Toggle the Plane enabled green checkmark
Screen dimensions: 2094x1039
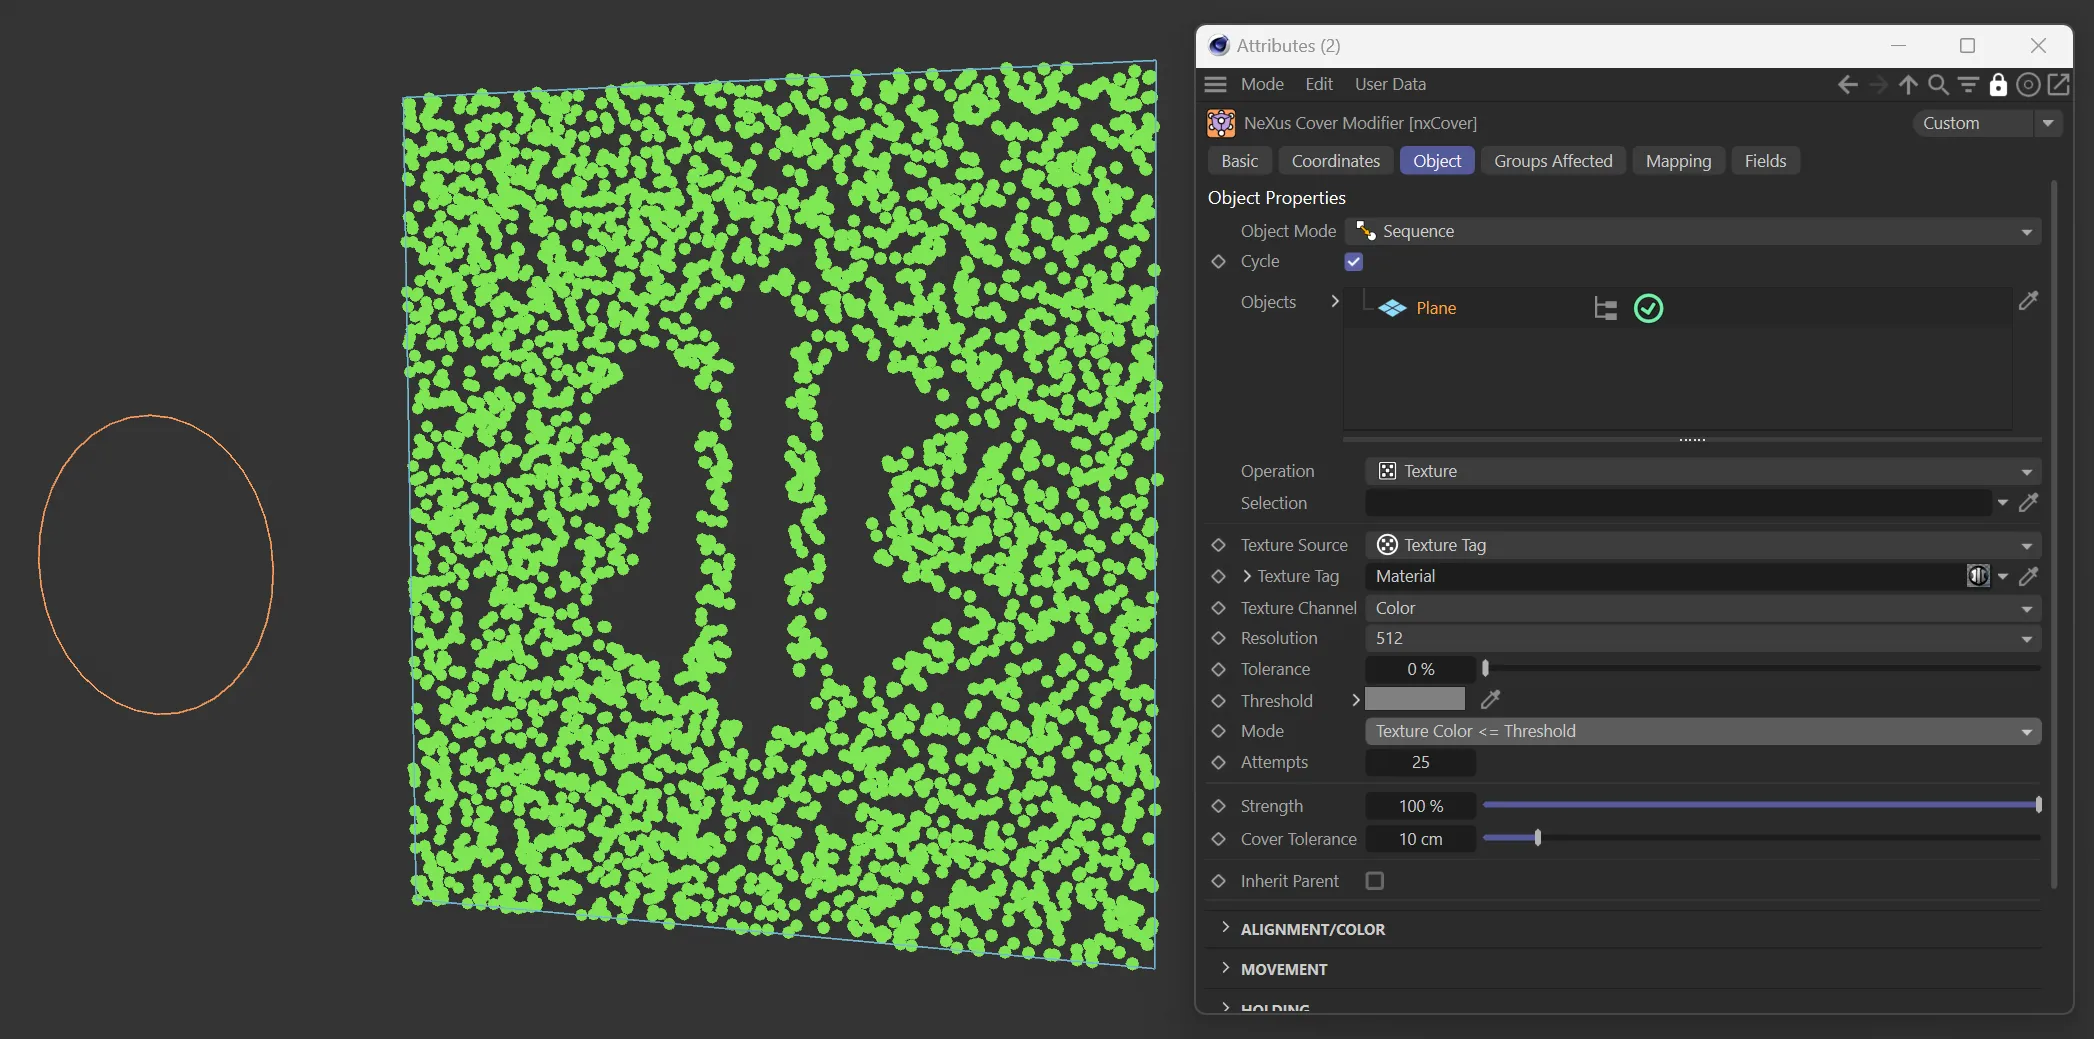pyautogui.click(x=1648, y=309)
